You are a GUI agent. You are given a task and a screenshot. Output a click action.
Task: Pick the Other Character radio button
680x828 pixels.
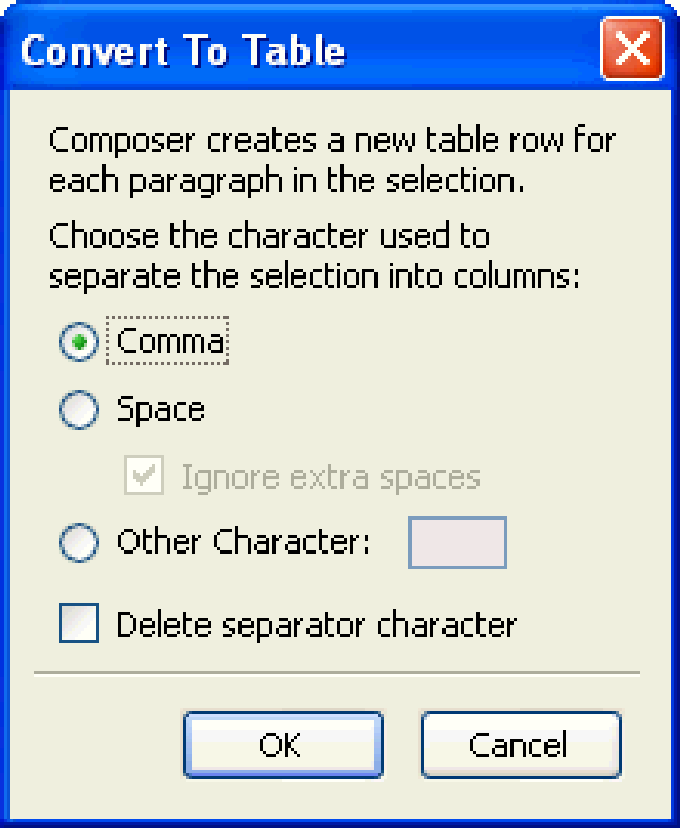pyautogui.click(x=79, y=542)
